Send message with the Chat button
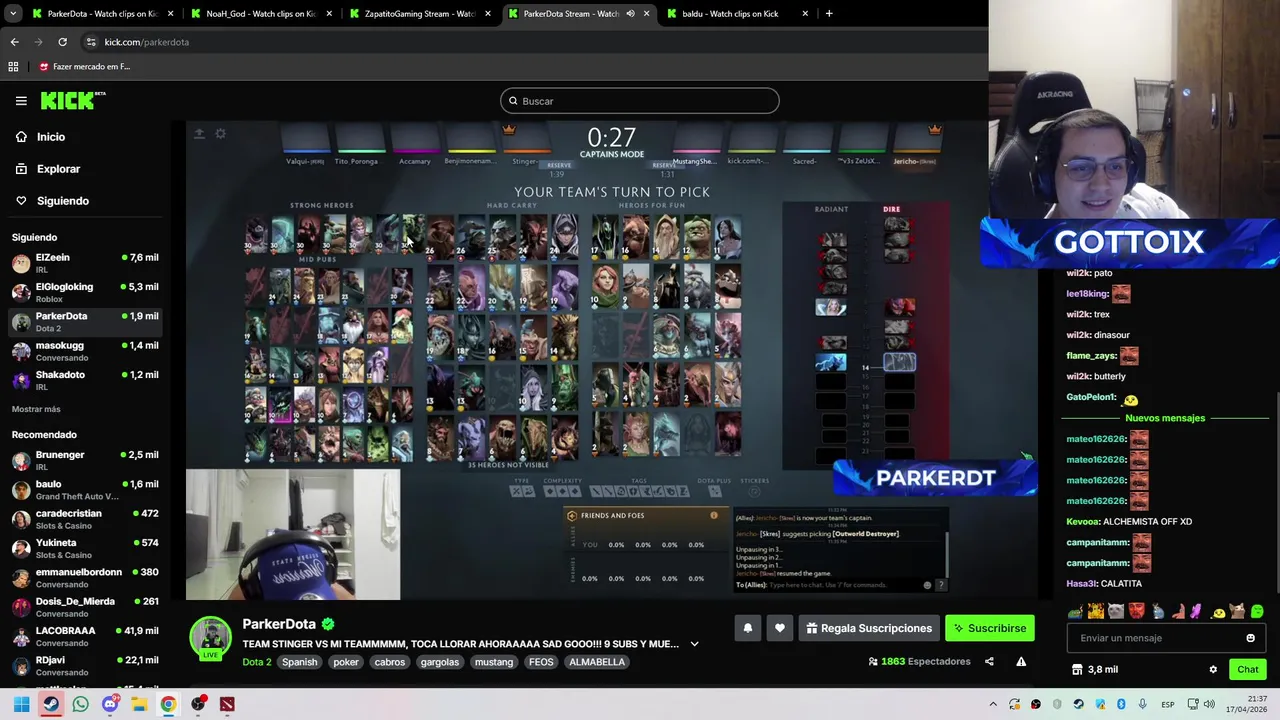Screen dimensions: 1280x720 coord(1248,669)
